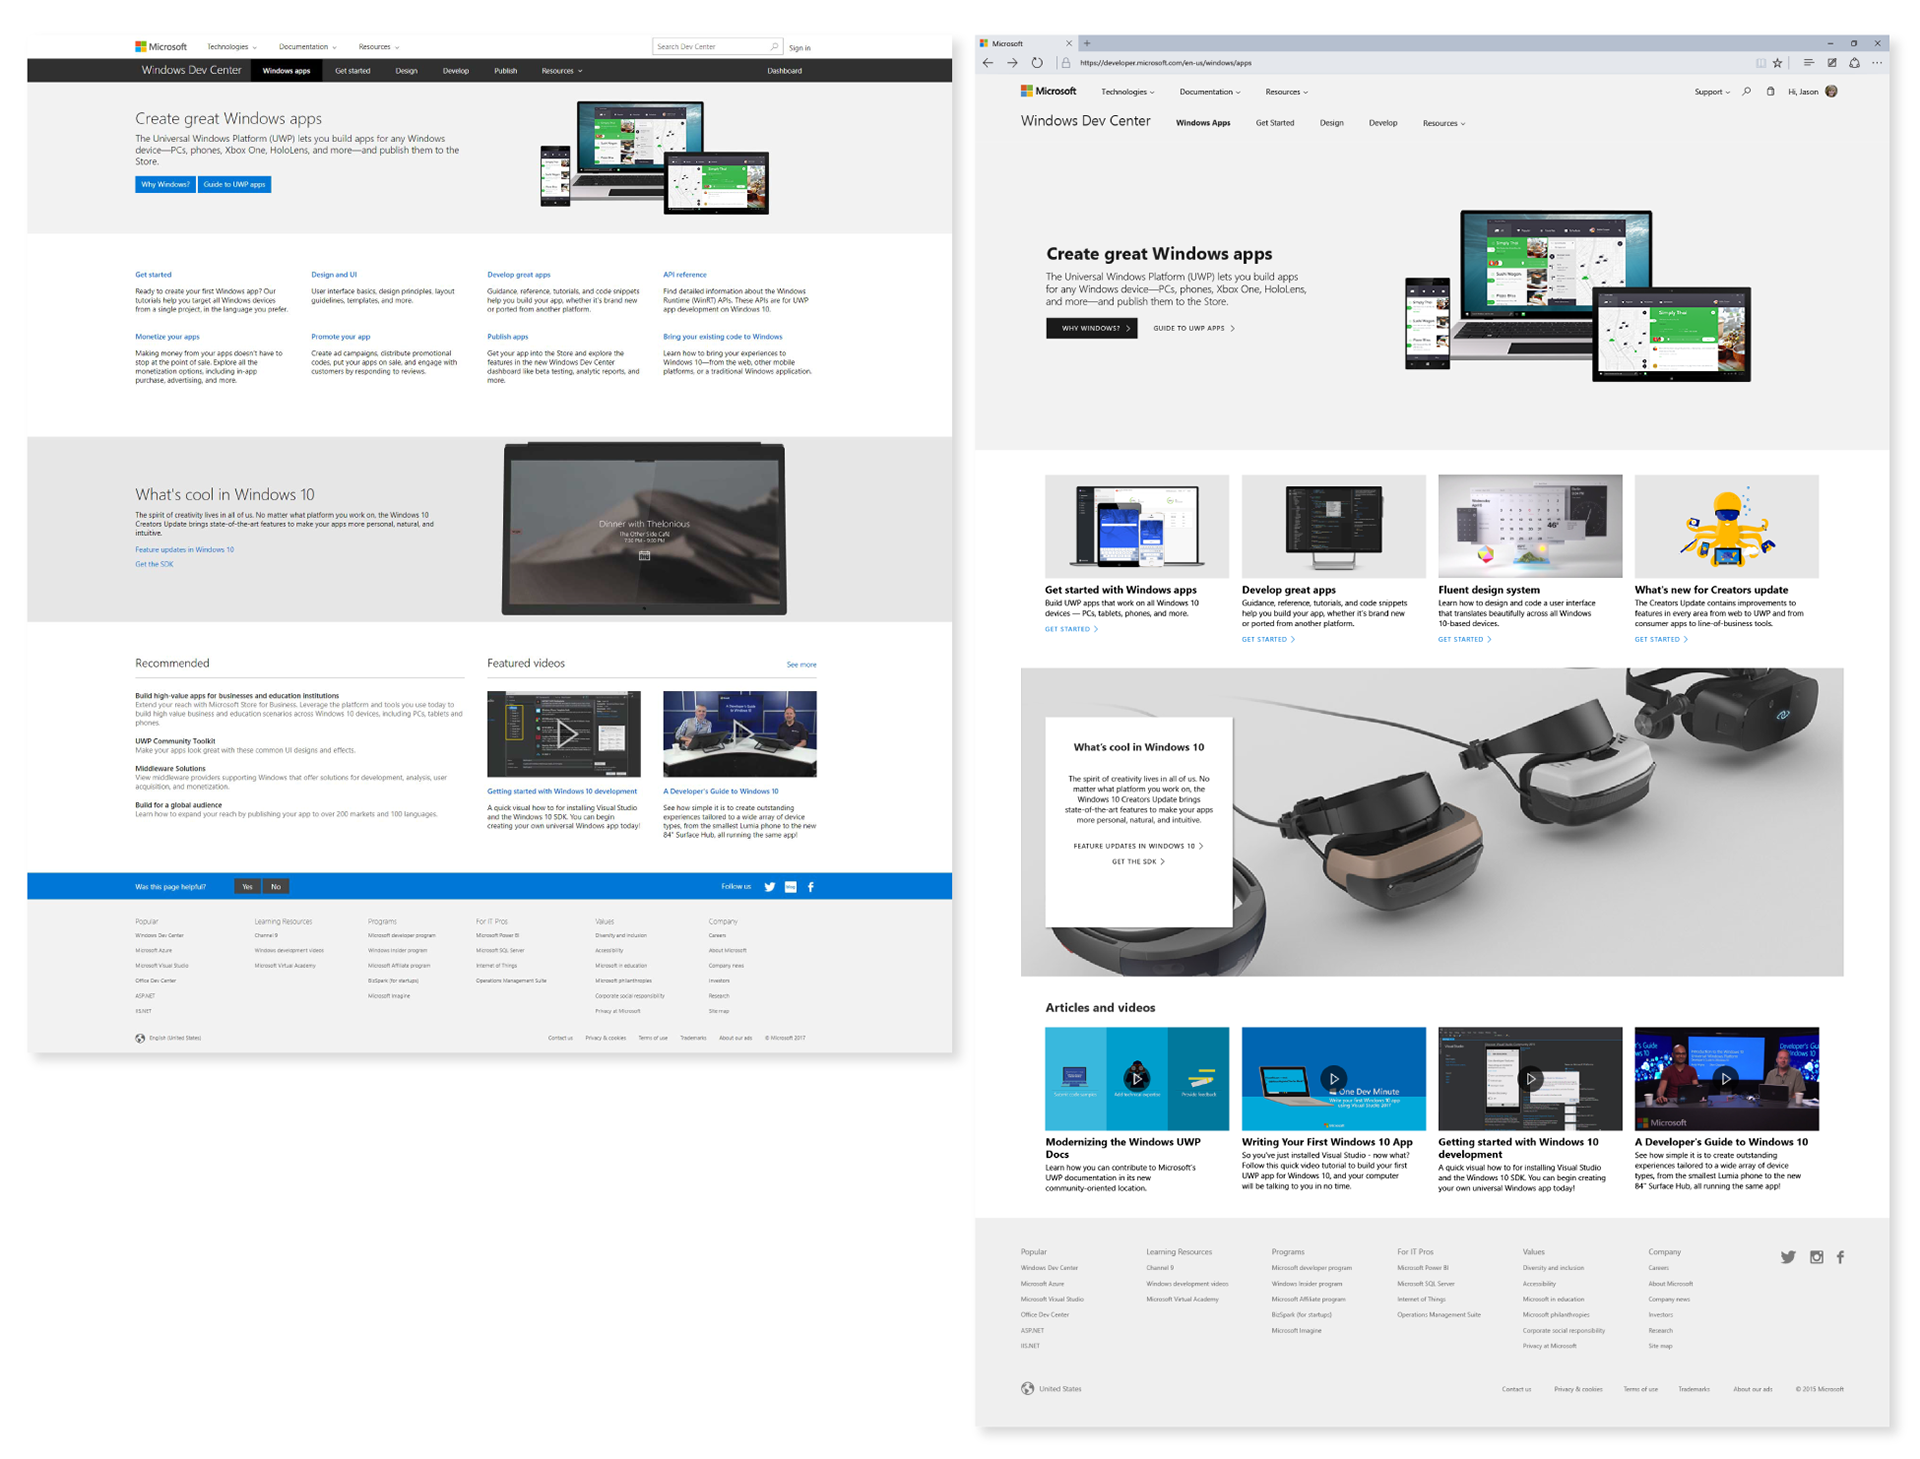Image resolution: width=1920 pixels, height=1459 pixels.
Task: Open Dashboard in left dark nav bar
Action: point(784,71)
